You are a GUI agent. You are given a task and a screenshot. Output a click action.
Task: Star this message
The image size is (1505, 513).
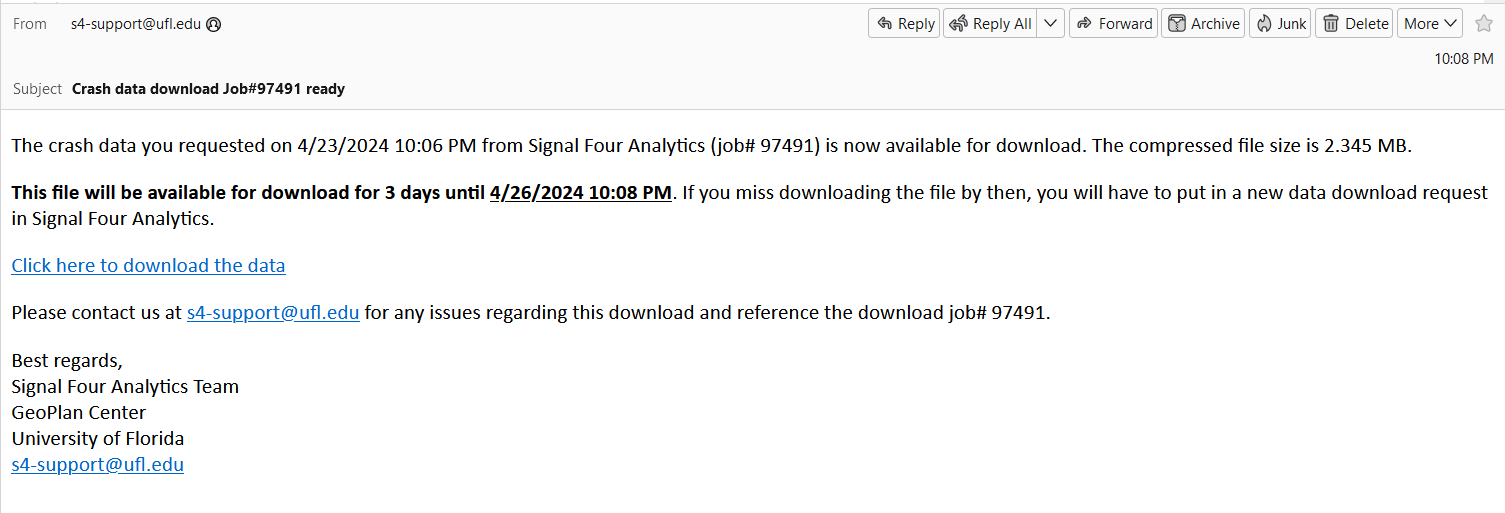tap(1483, 24)
